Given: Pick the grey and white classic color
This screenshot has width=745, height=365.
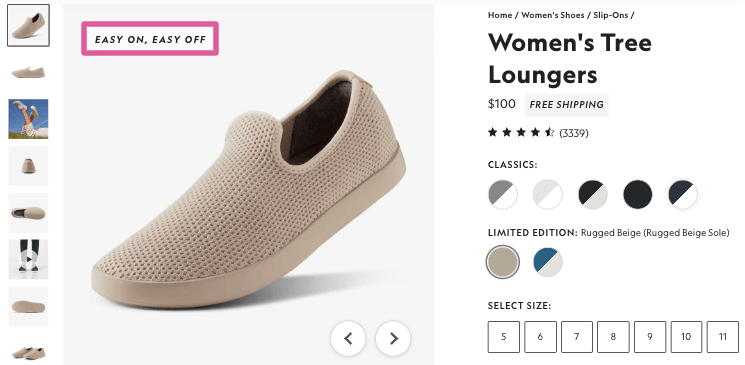Looking at the screenshot, I should 503,194.
